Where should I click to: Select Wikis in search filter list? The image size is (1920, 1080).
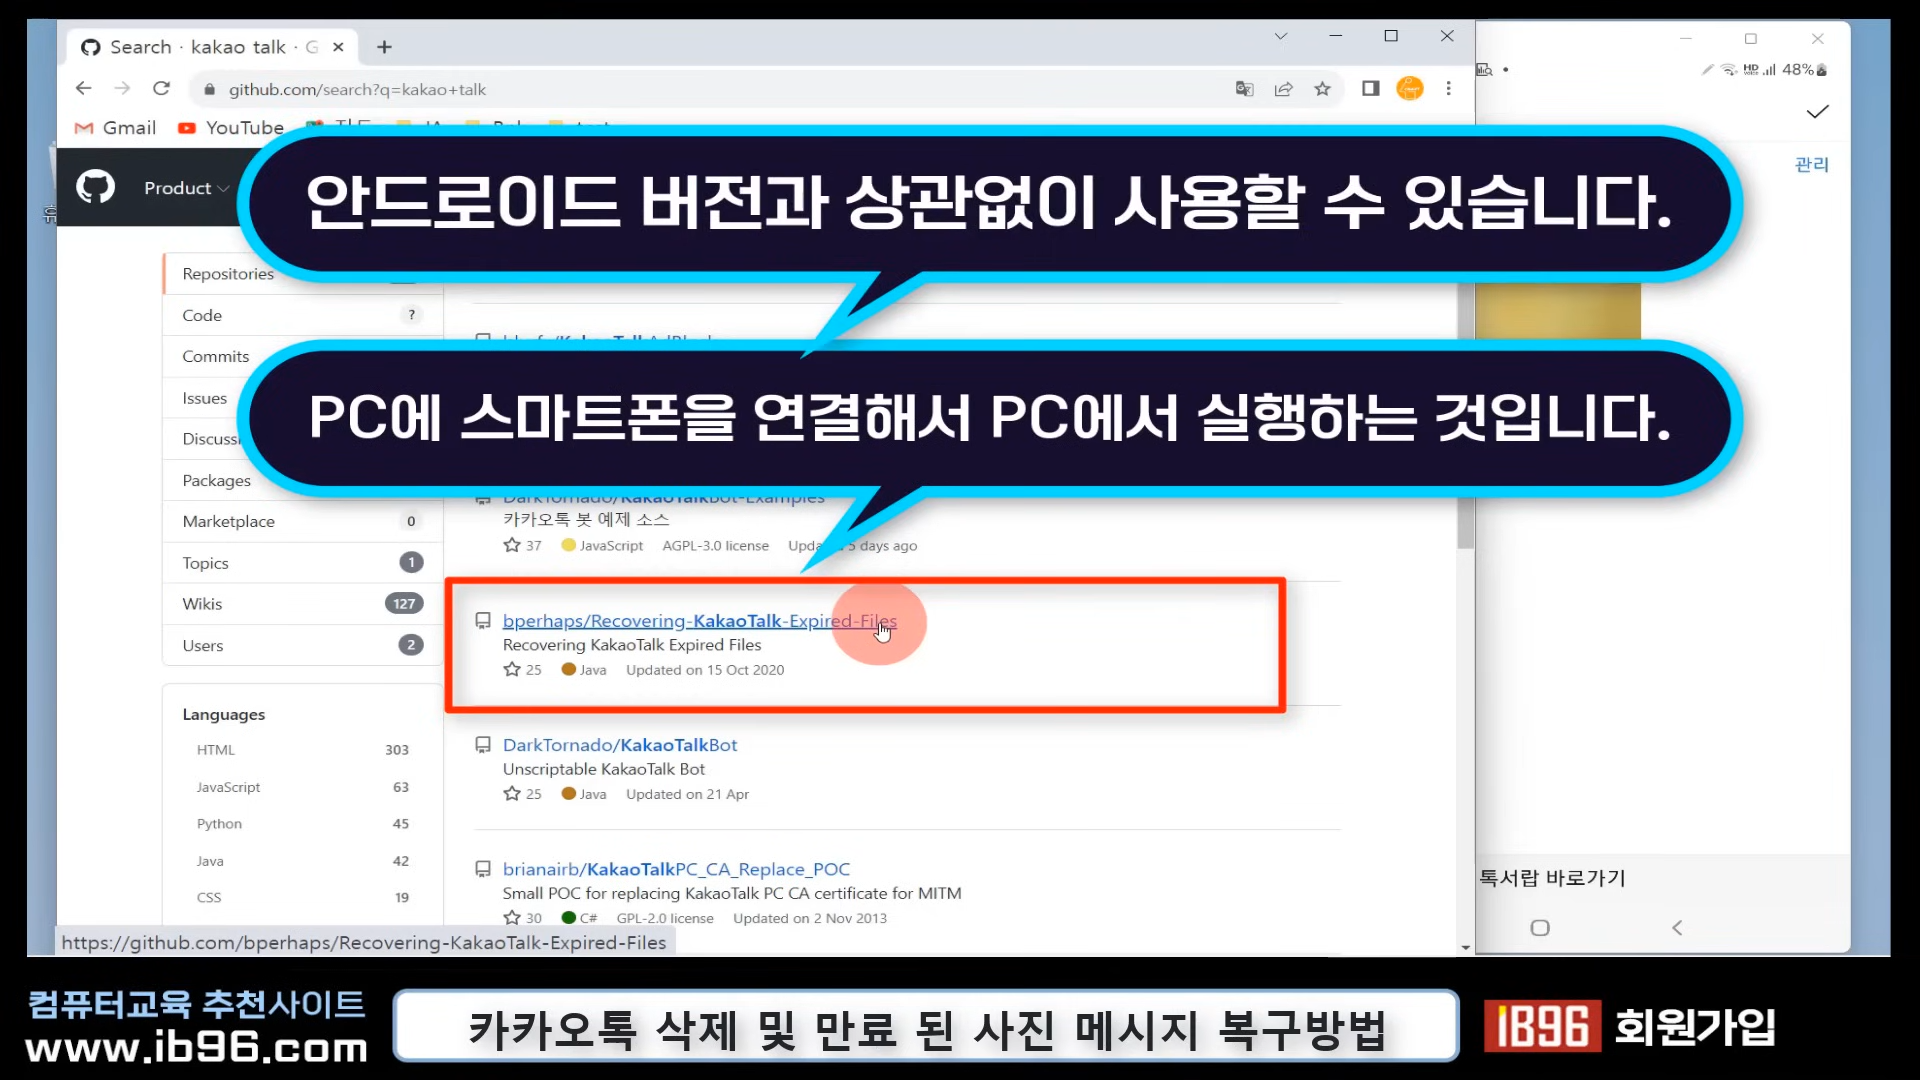(x=202, y=604)
